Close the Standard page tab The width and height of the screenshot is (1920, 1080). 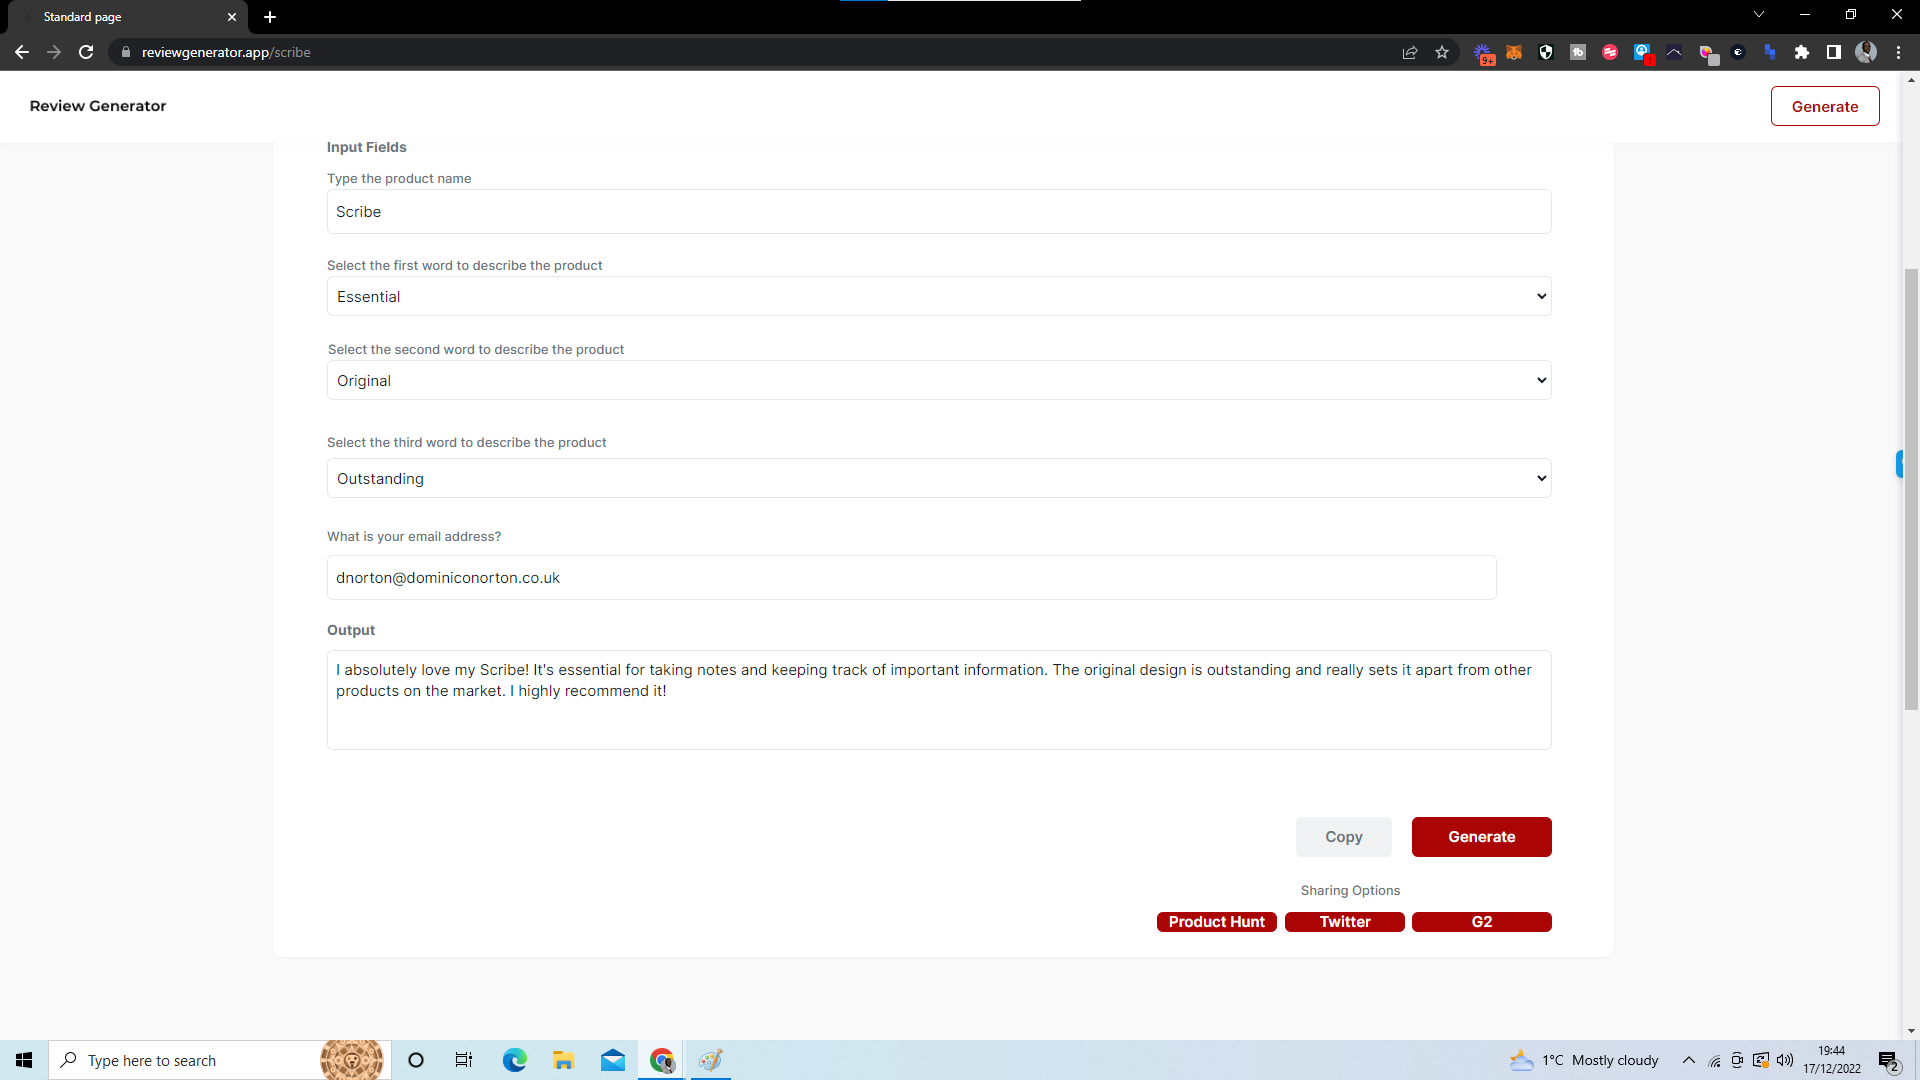click(x=232, y=17)
